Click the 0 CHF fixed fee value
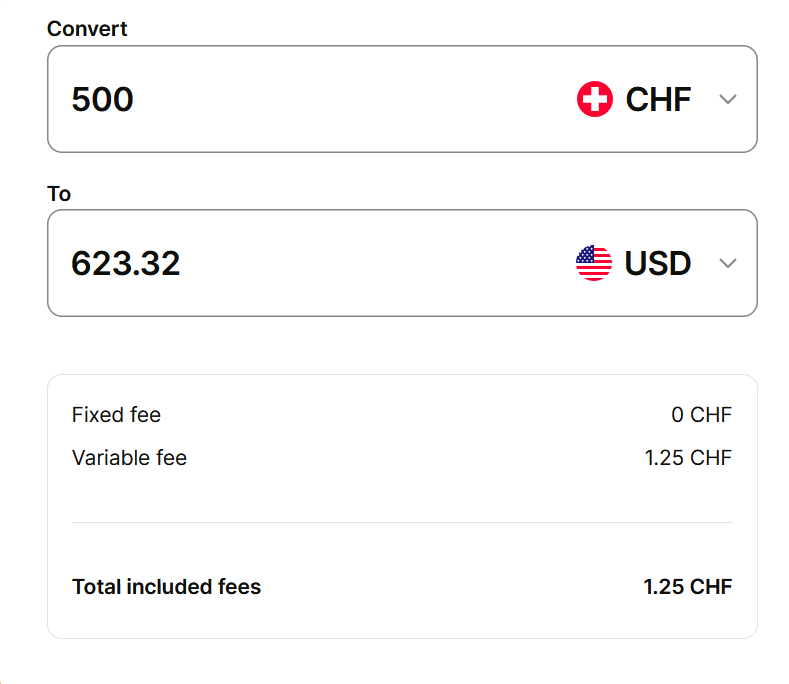 point(701,414)
